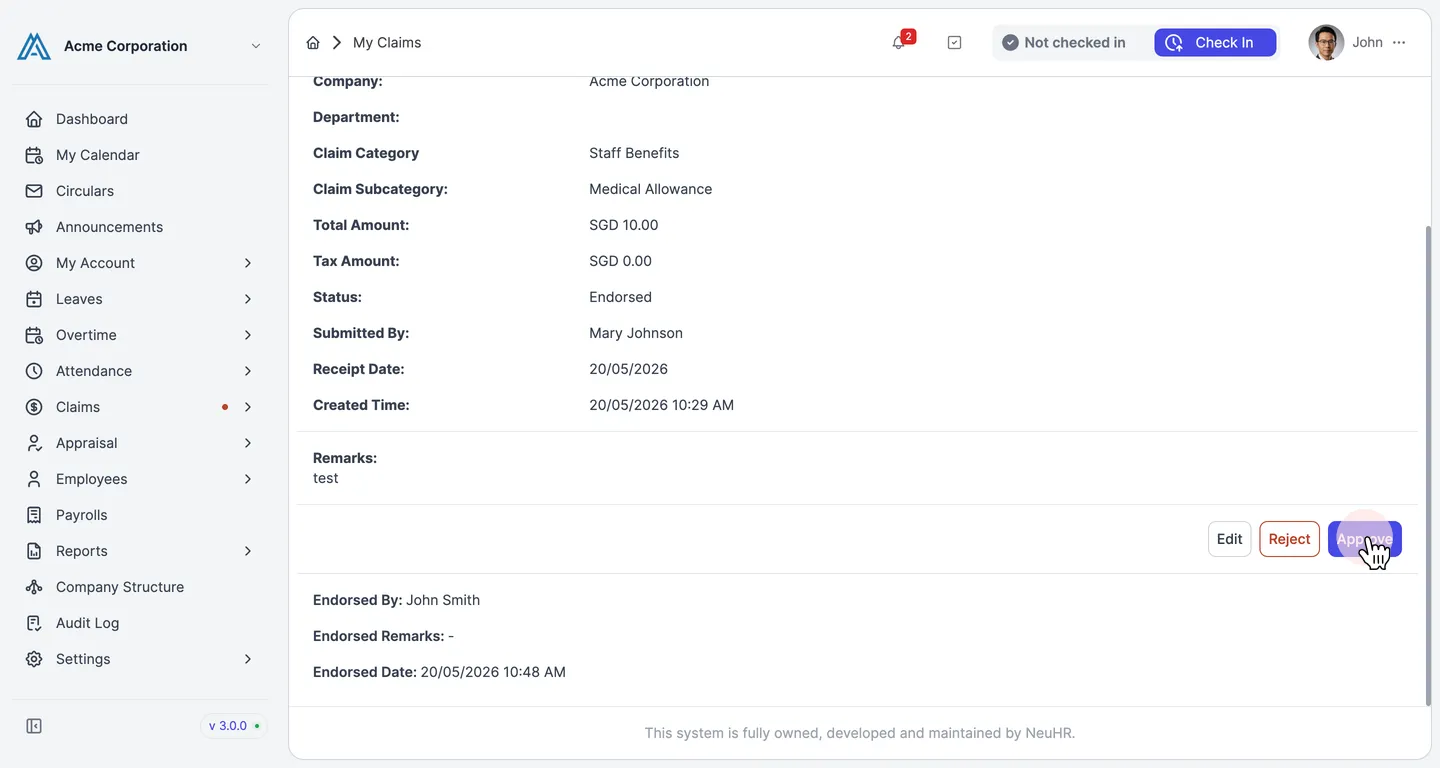Click the Acme Corporation logo icon
The image size is (1440, 768).
(x=34, y=46)
